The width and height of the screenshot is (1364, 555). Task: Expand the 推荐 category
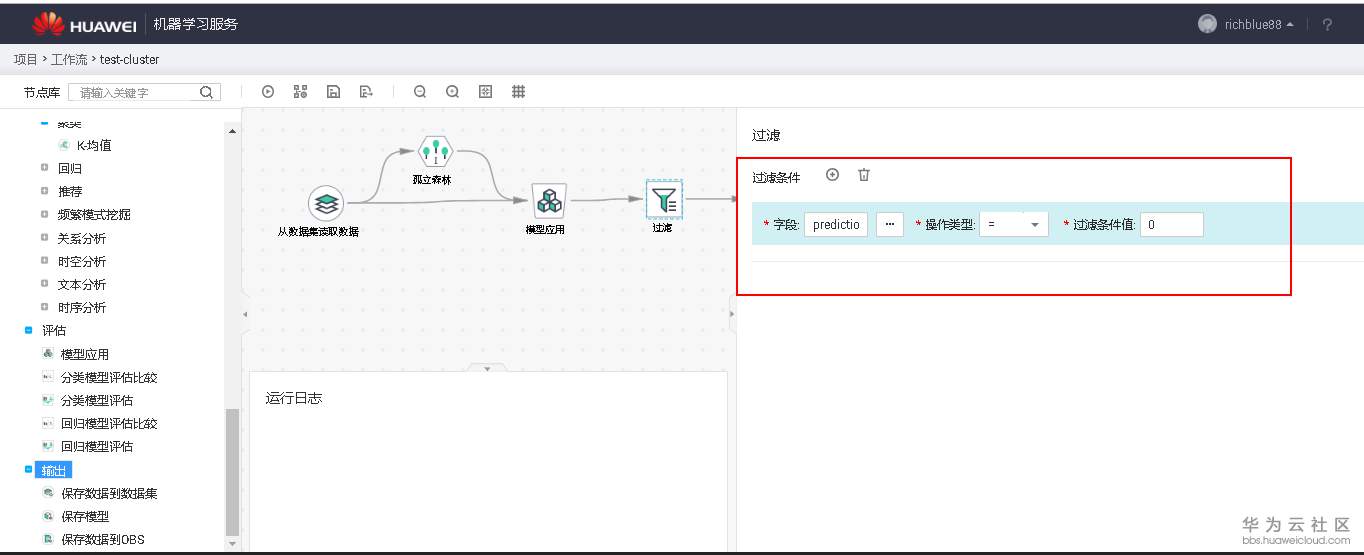click(x=44, y=191)
